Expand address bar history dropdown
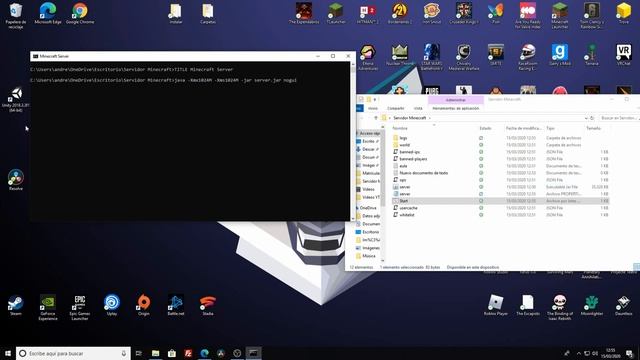 coord(586,118)
